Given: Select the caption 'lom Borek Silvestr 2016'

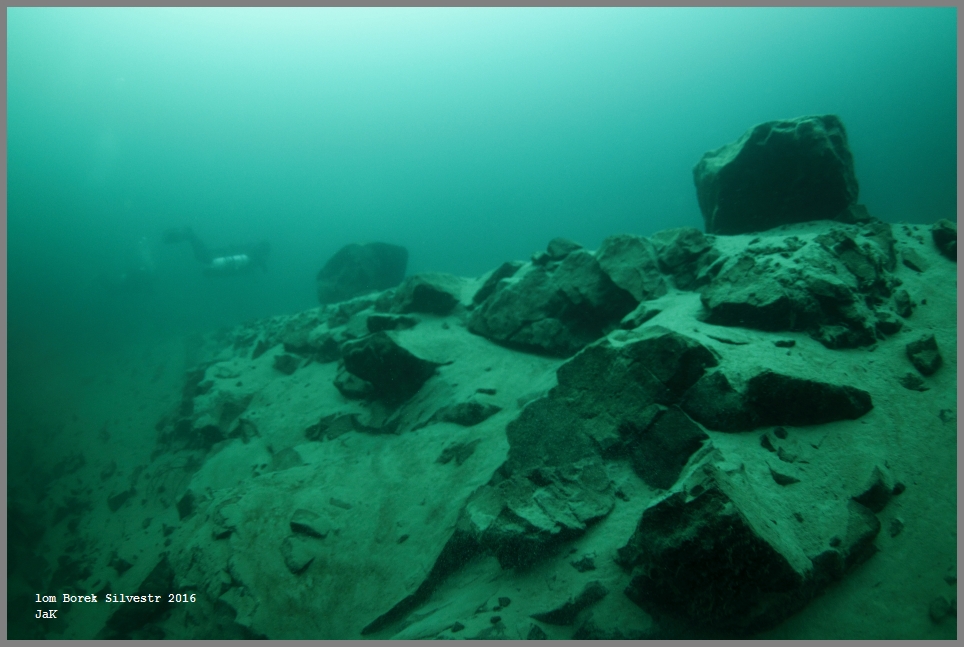Looking at the screenshot, I should tap(116, 598).
